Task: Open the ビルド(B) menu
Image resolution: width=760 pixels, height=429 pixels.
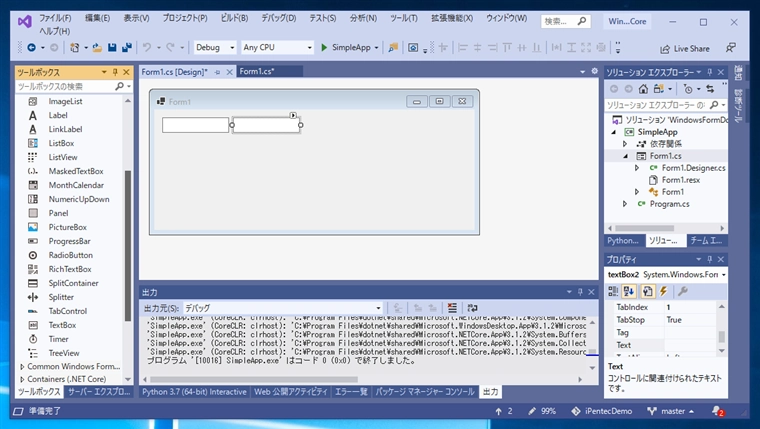Action: click(x=234, y=18)
